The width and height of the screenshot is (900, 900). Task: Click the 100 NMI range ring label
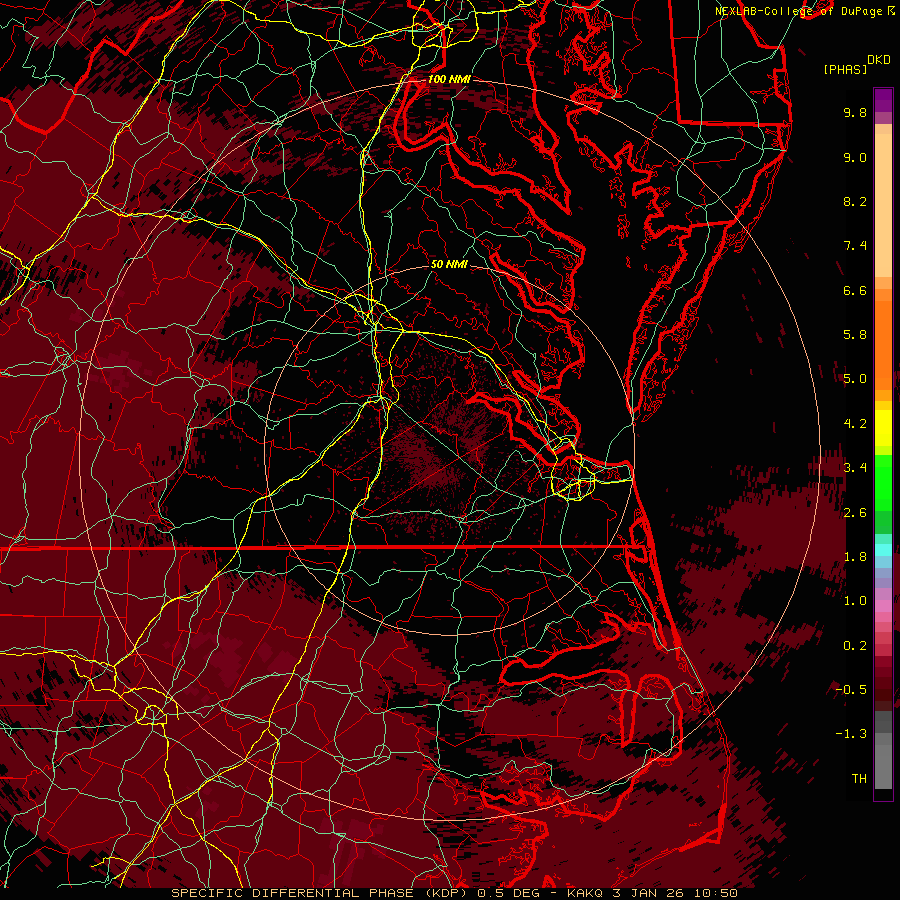449,79
